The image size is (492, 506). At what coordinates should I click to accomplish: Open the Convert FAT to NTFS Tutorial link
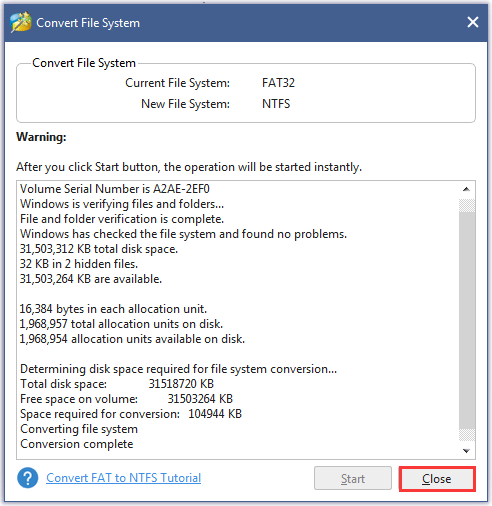pyautogui.click(x=123, y=478)
